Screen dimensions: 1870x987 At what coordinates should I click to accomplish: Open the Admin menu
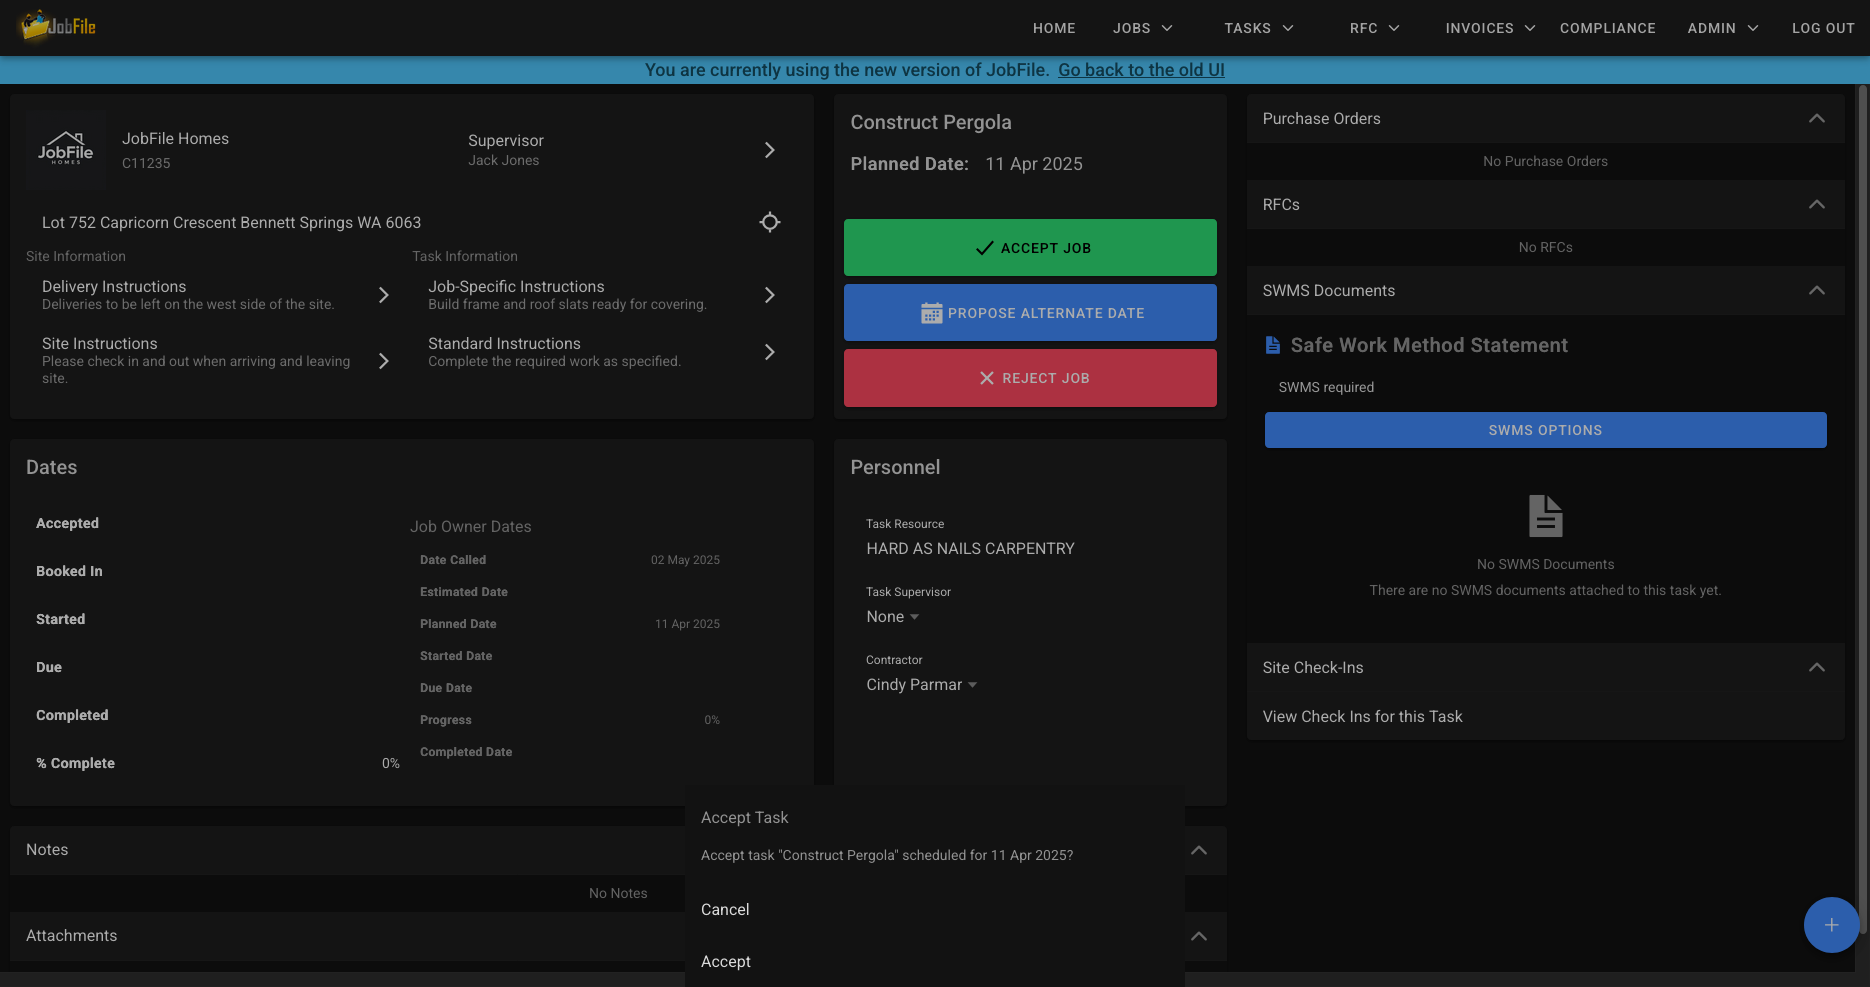click(x=1723, y=28)
